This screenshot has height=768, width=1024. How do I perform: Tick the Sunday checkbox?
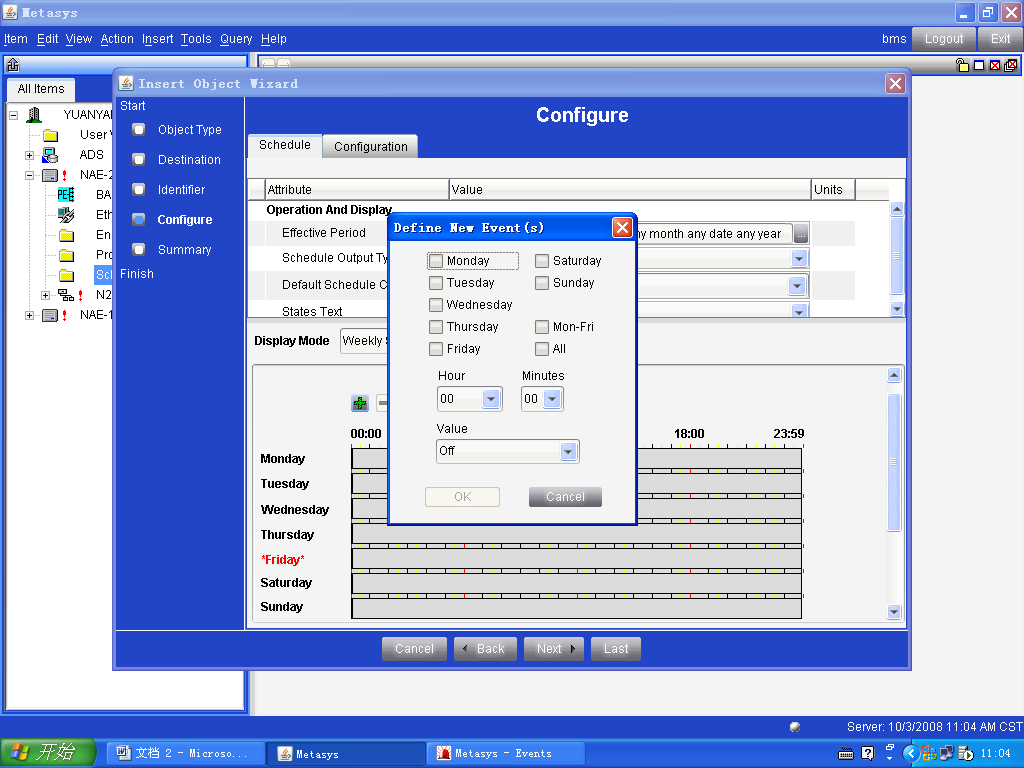tap(542, 283)
